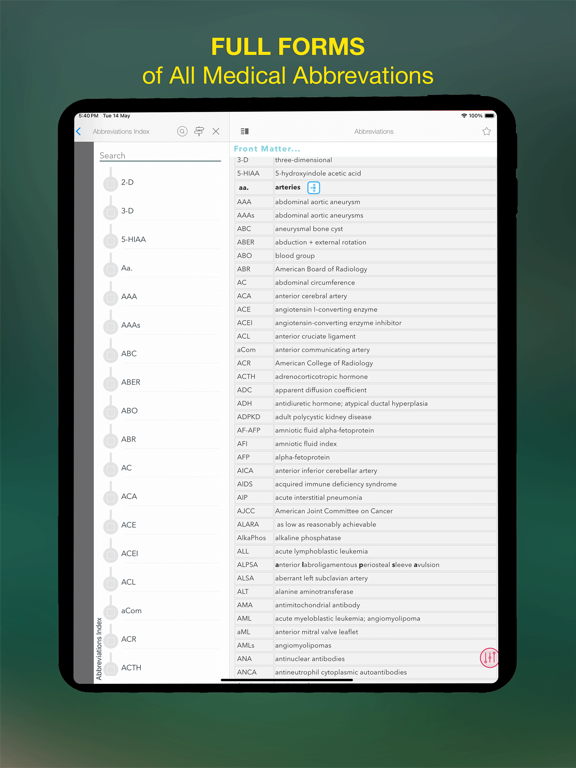Open the pink settings sliders button
The width and height of the screenshot is (576, 768).
489,657
